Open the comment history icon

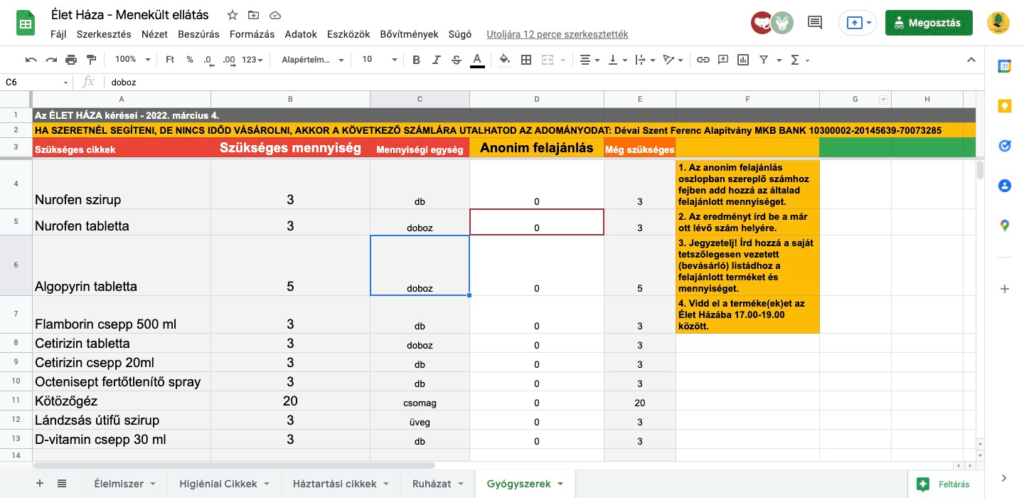point(815,22)
